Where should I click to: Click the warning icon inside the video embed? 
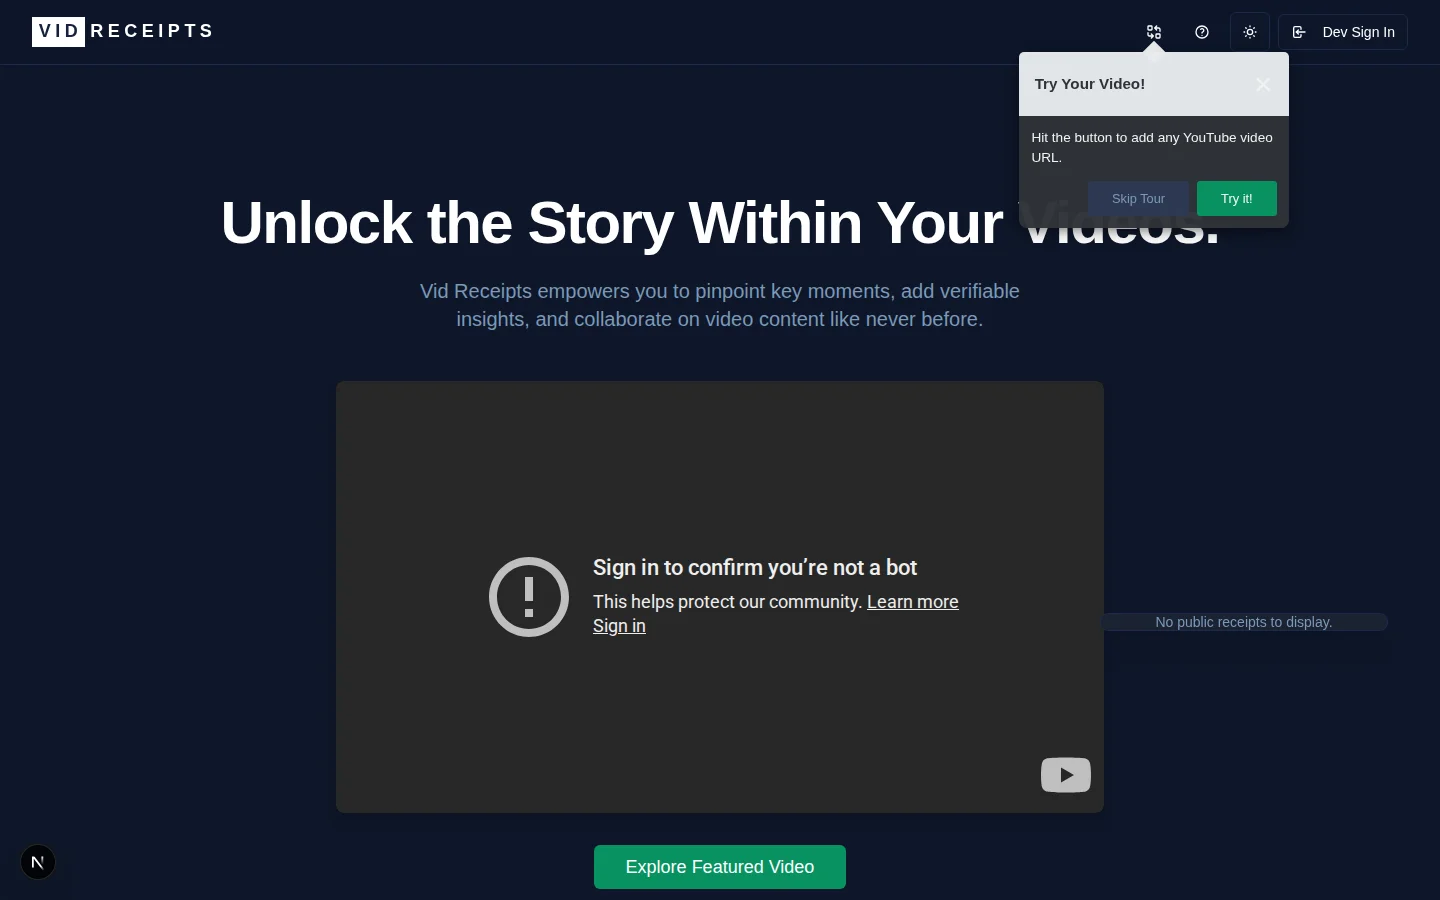[529, 597]
